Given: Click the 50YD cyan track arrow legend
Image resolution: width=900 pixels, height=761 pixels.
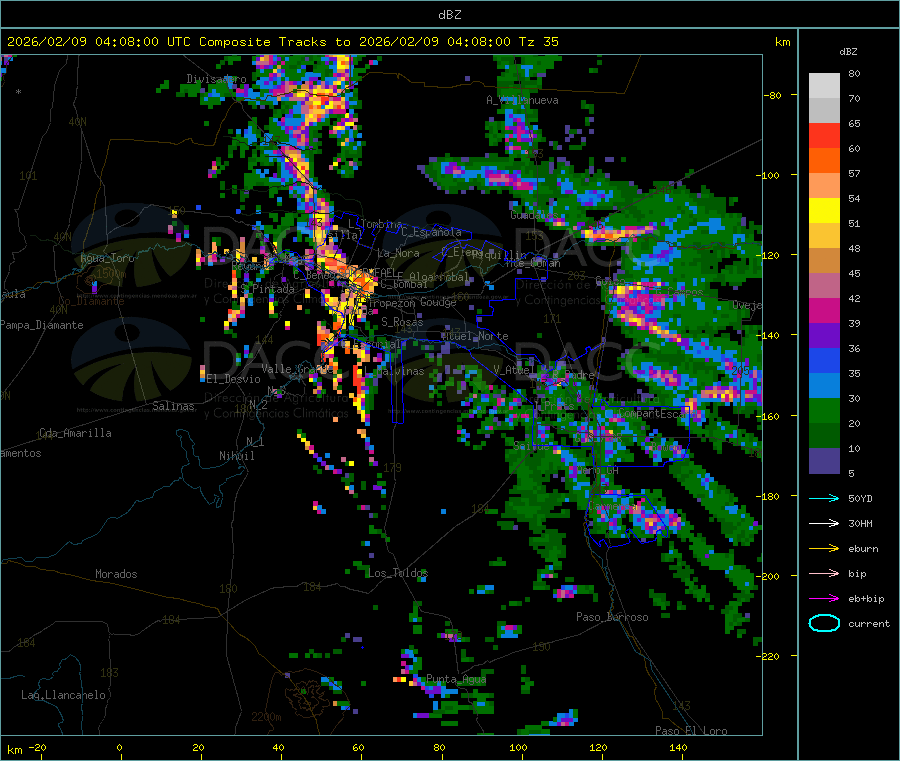Looking at the screenshot, I should click(824, 498).
